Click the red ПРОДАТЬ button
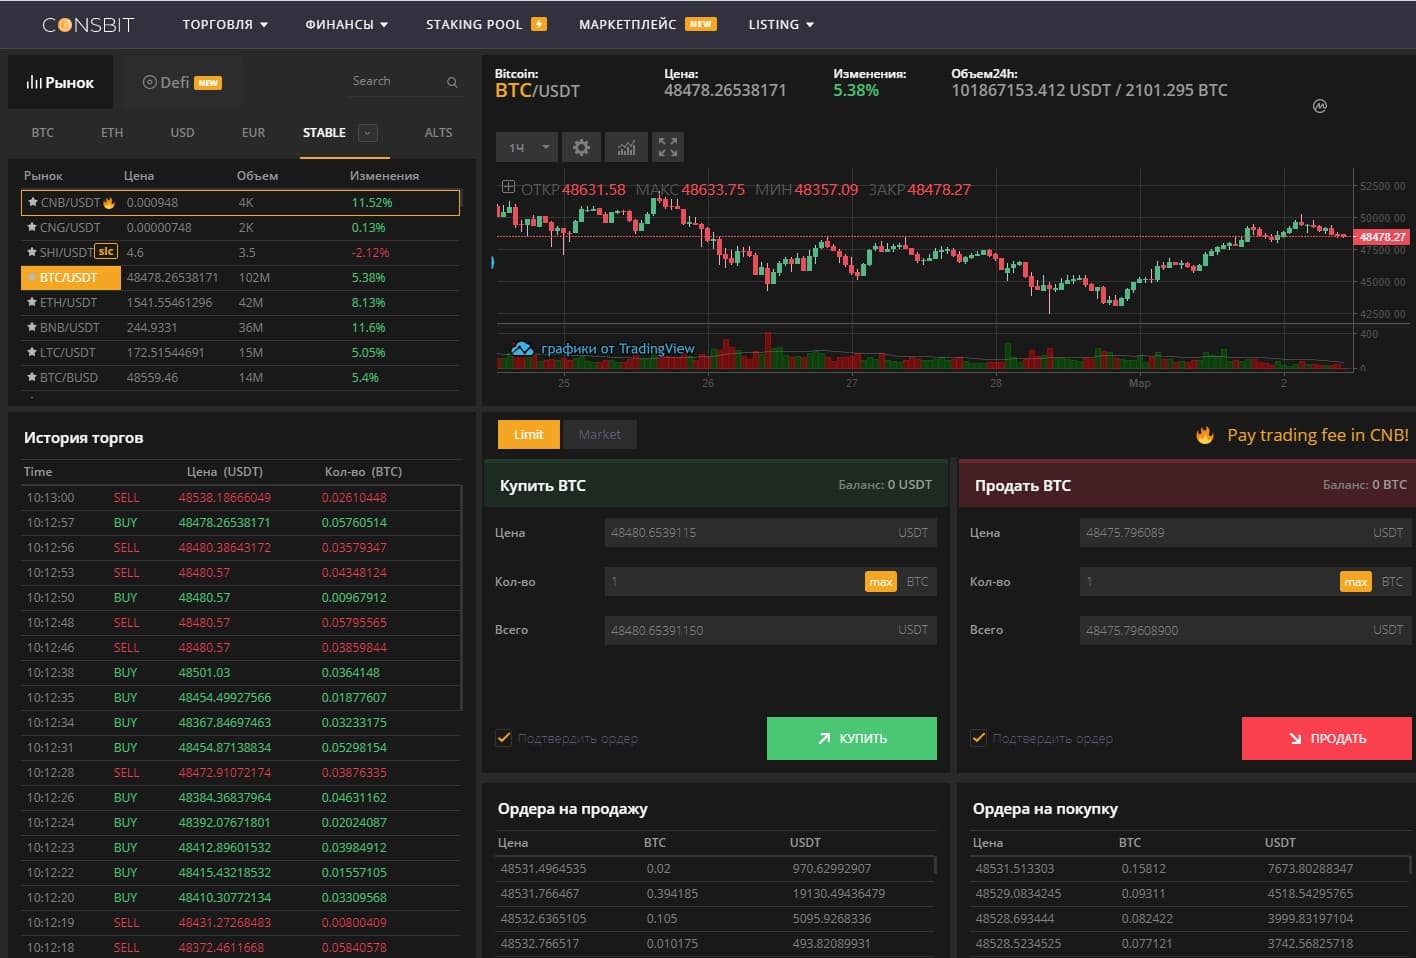The image size is (1416, 958). click(x=1327, y=738)
